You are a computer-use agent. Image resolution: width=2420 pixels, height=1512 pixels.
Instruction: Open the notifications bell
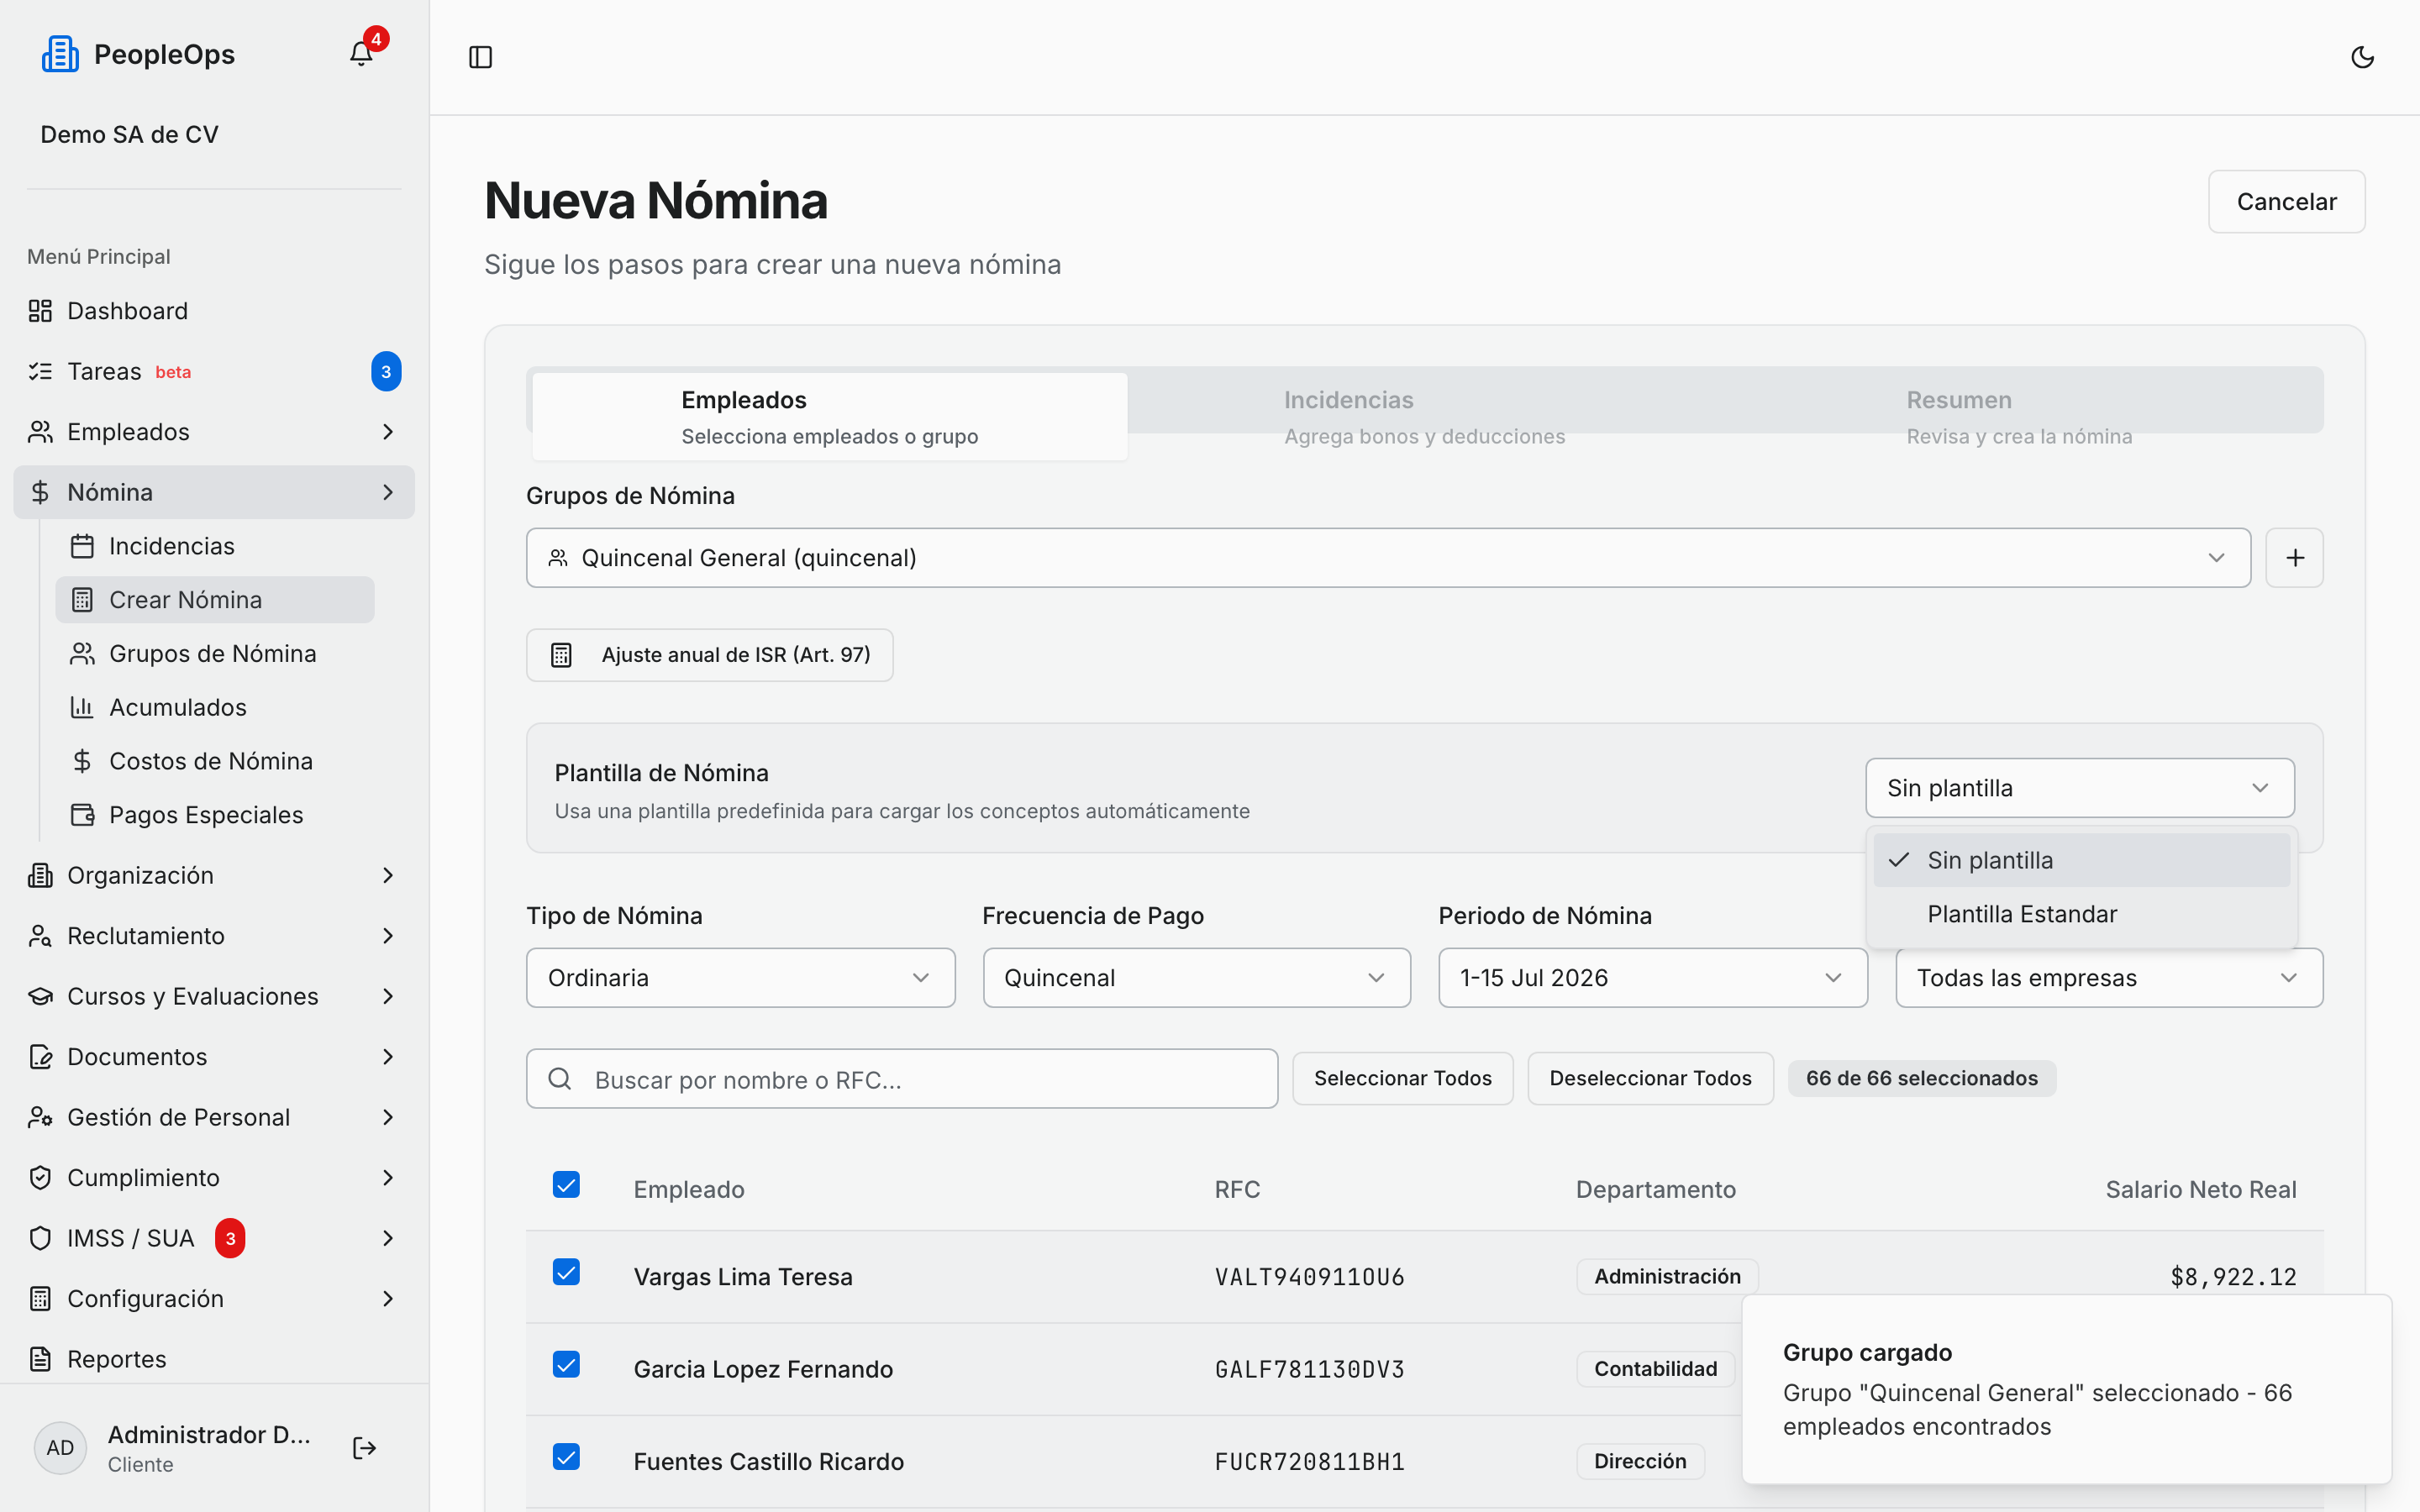tap(361, 54)
